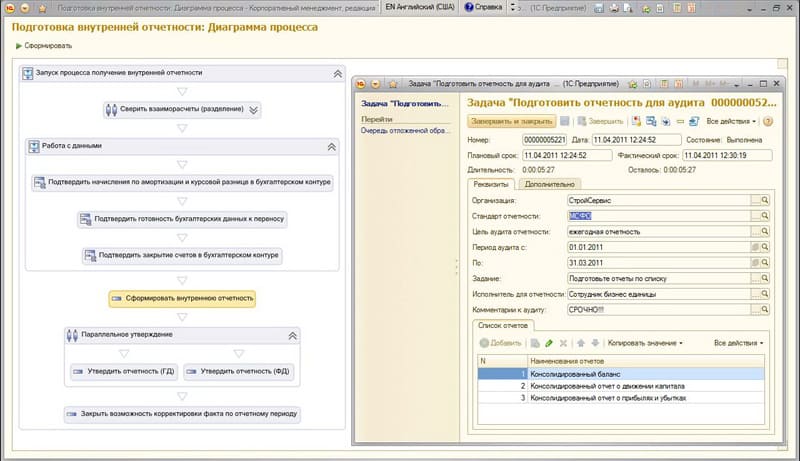Open Стандарт отчетности selection ellipsis button

pyautogui.click(x=755, y=216)
